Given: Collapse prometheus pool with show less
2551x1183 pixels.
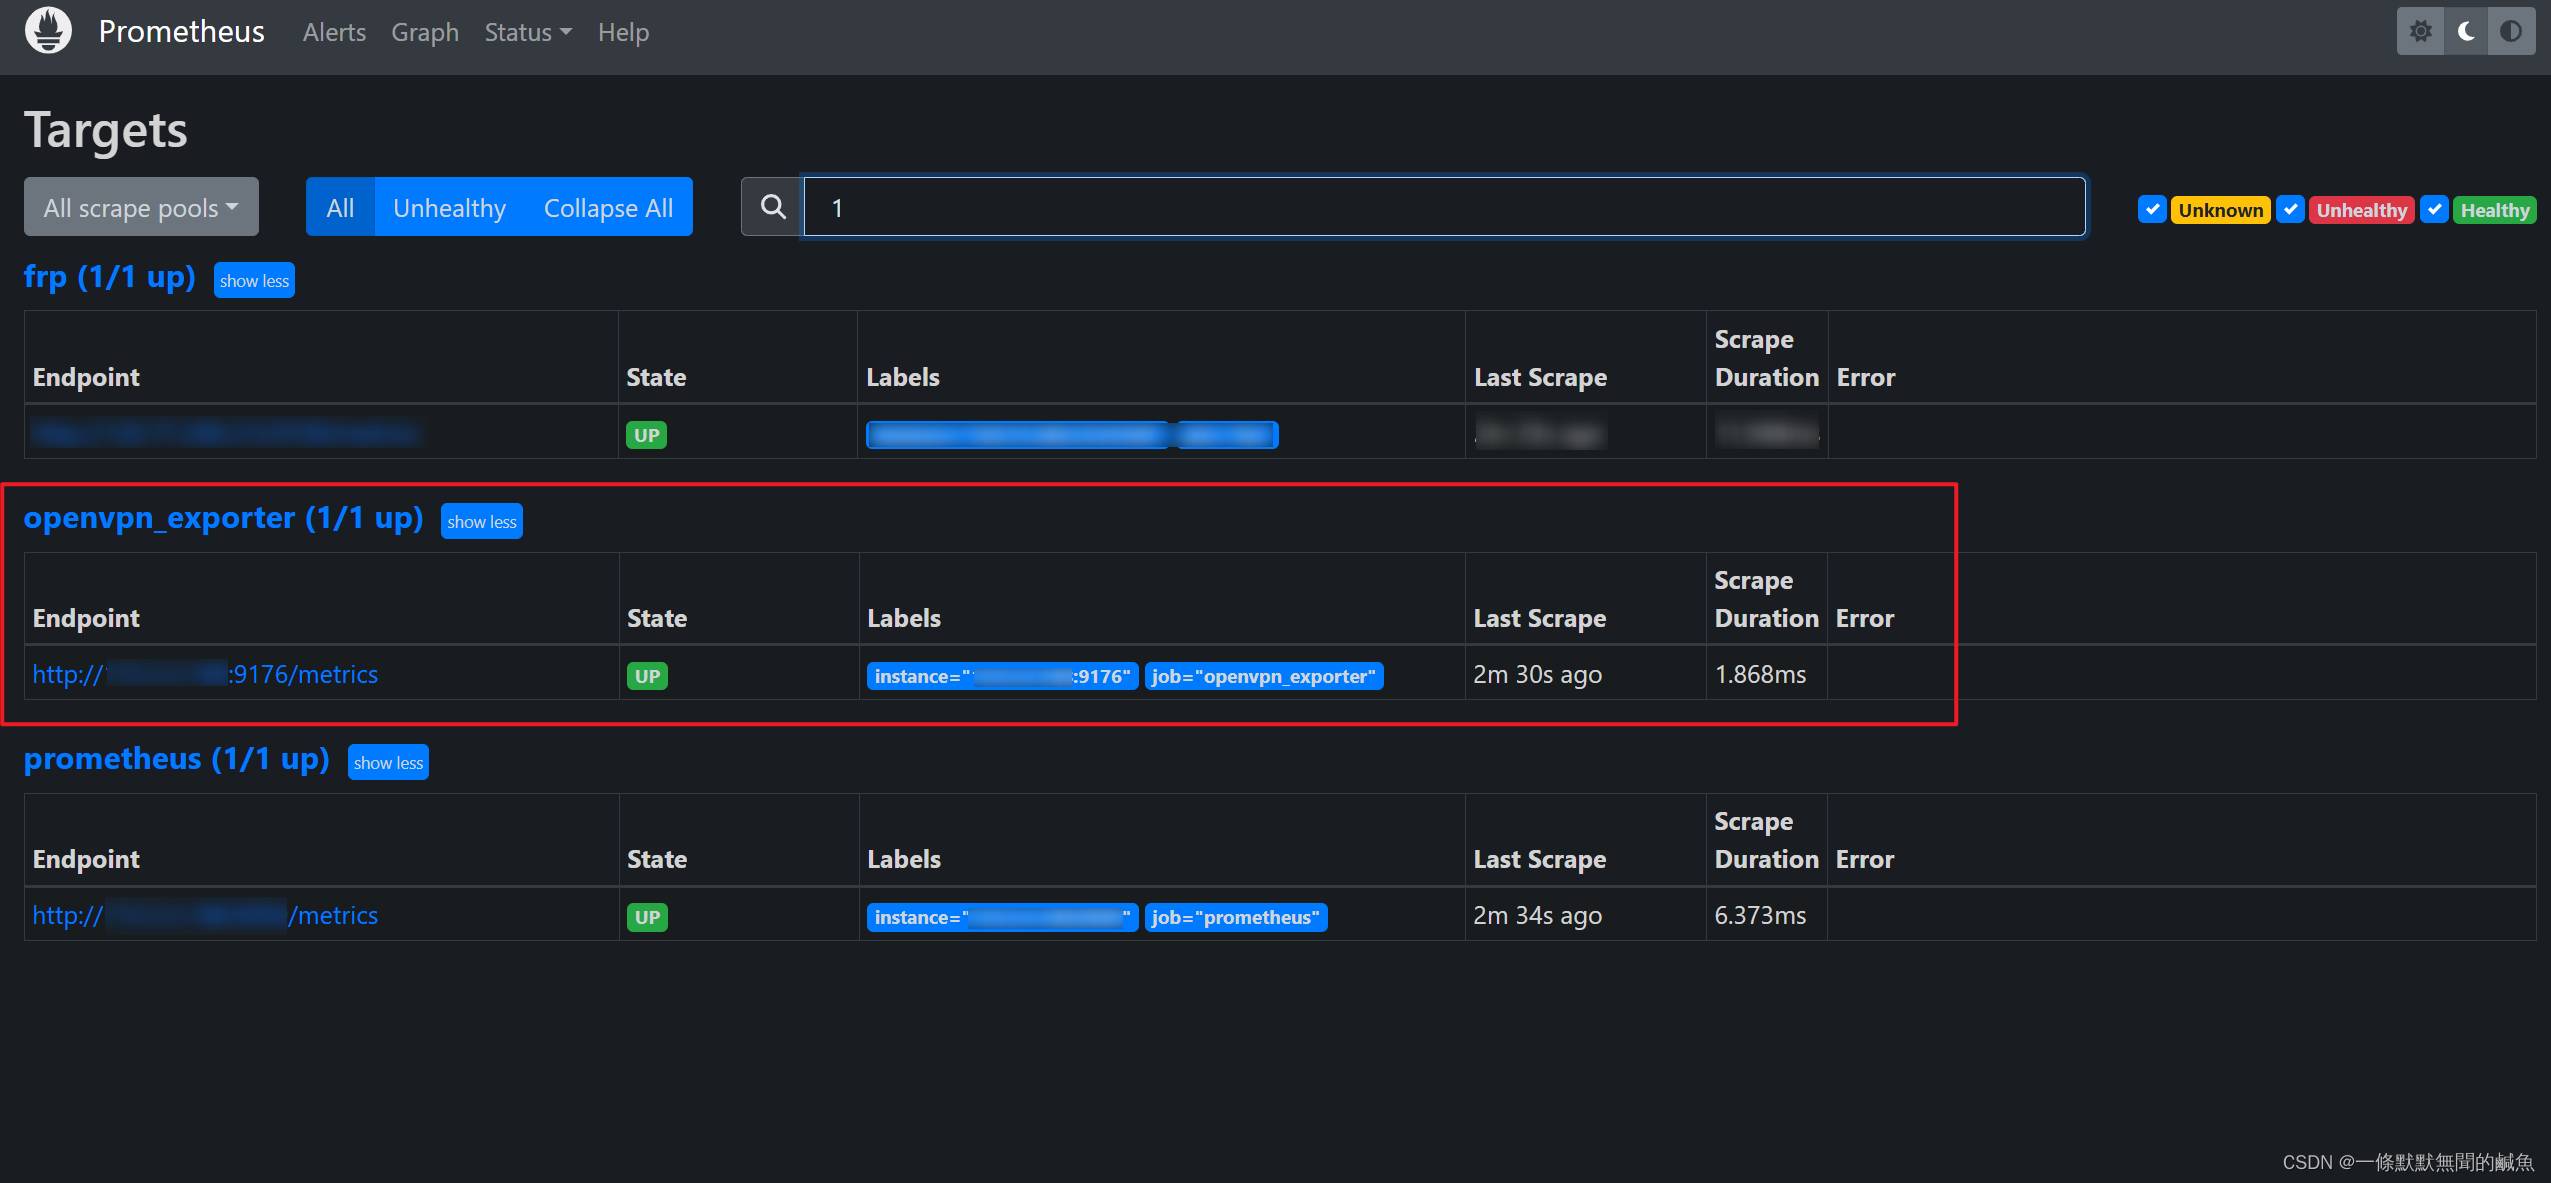Looking at the screenshot, I should (388, 763).
